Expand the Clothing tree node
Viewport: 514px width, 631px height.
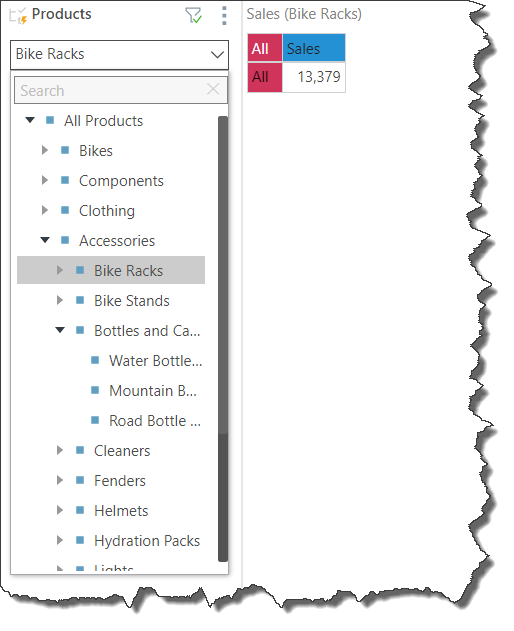pyautogui.click(x=45, y=210)
